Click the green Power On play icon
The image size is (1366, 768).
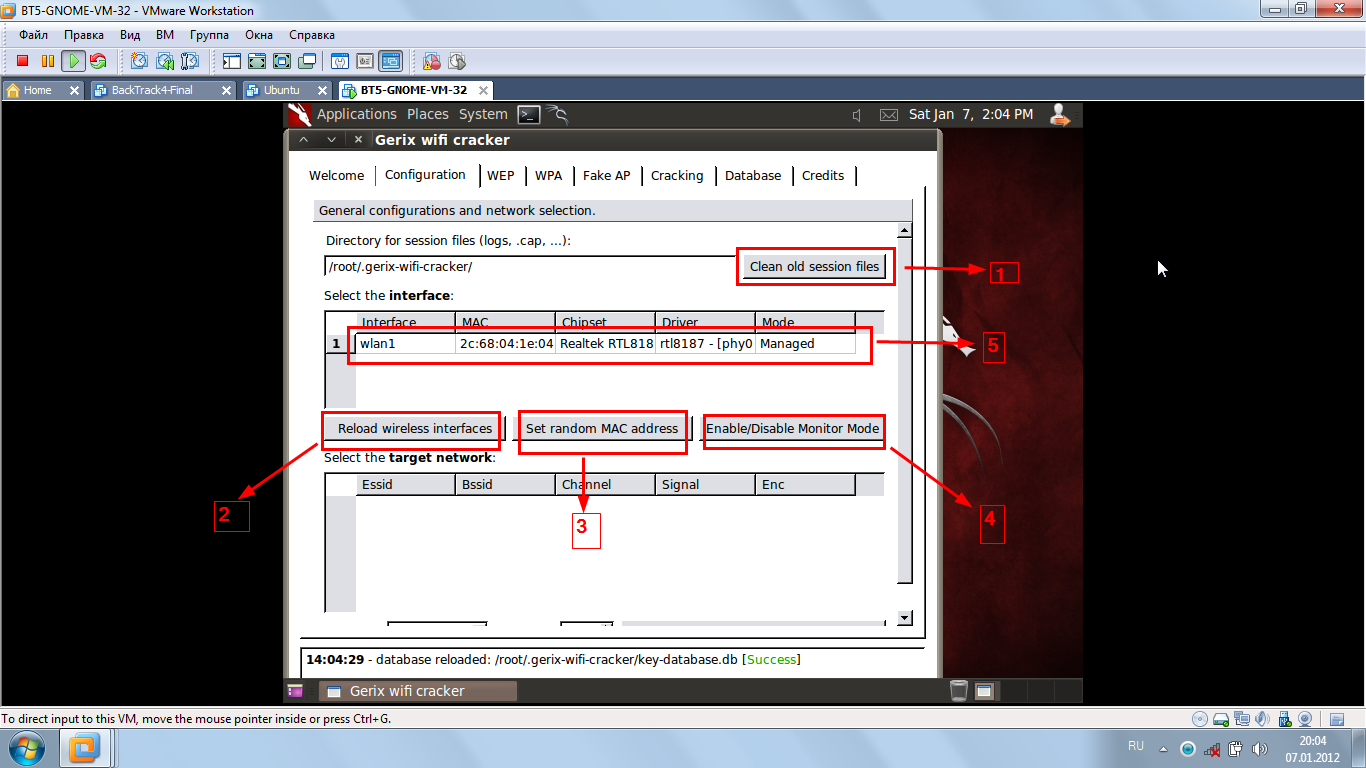pyautogui.click(x=73, y=61)
